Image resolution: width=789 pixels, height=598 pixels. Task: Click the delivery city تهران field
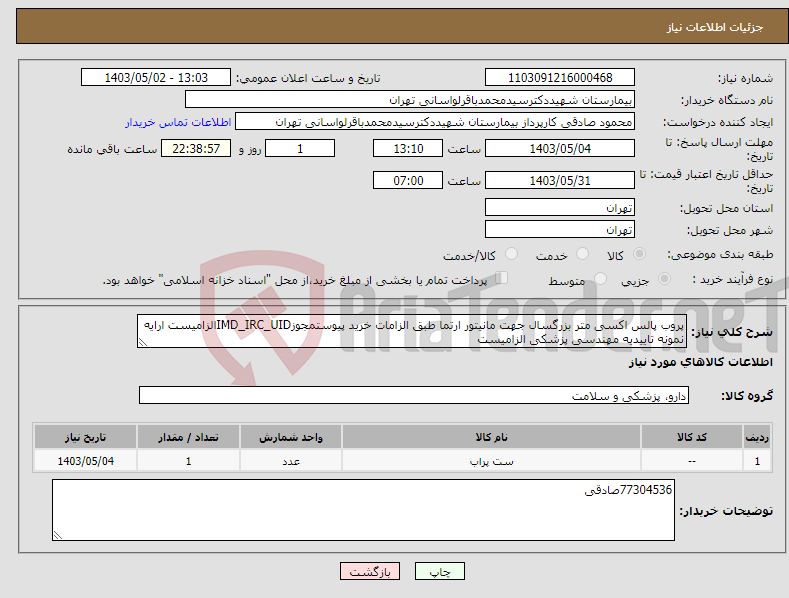pyautogui.click(x=560, y=230)
